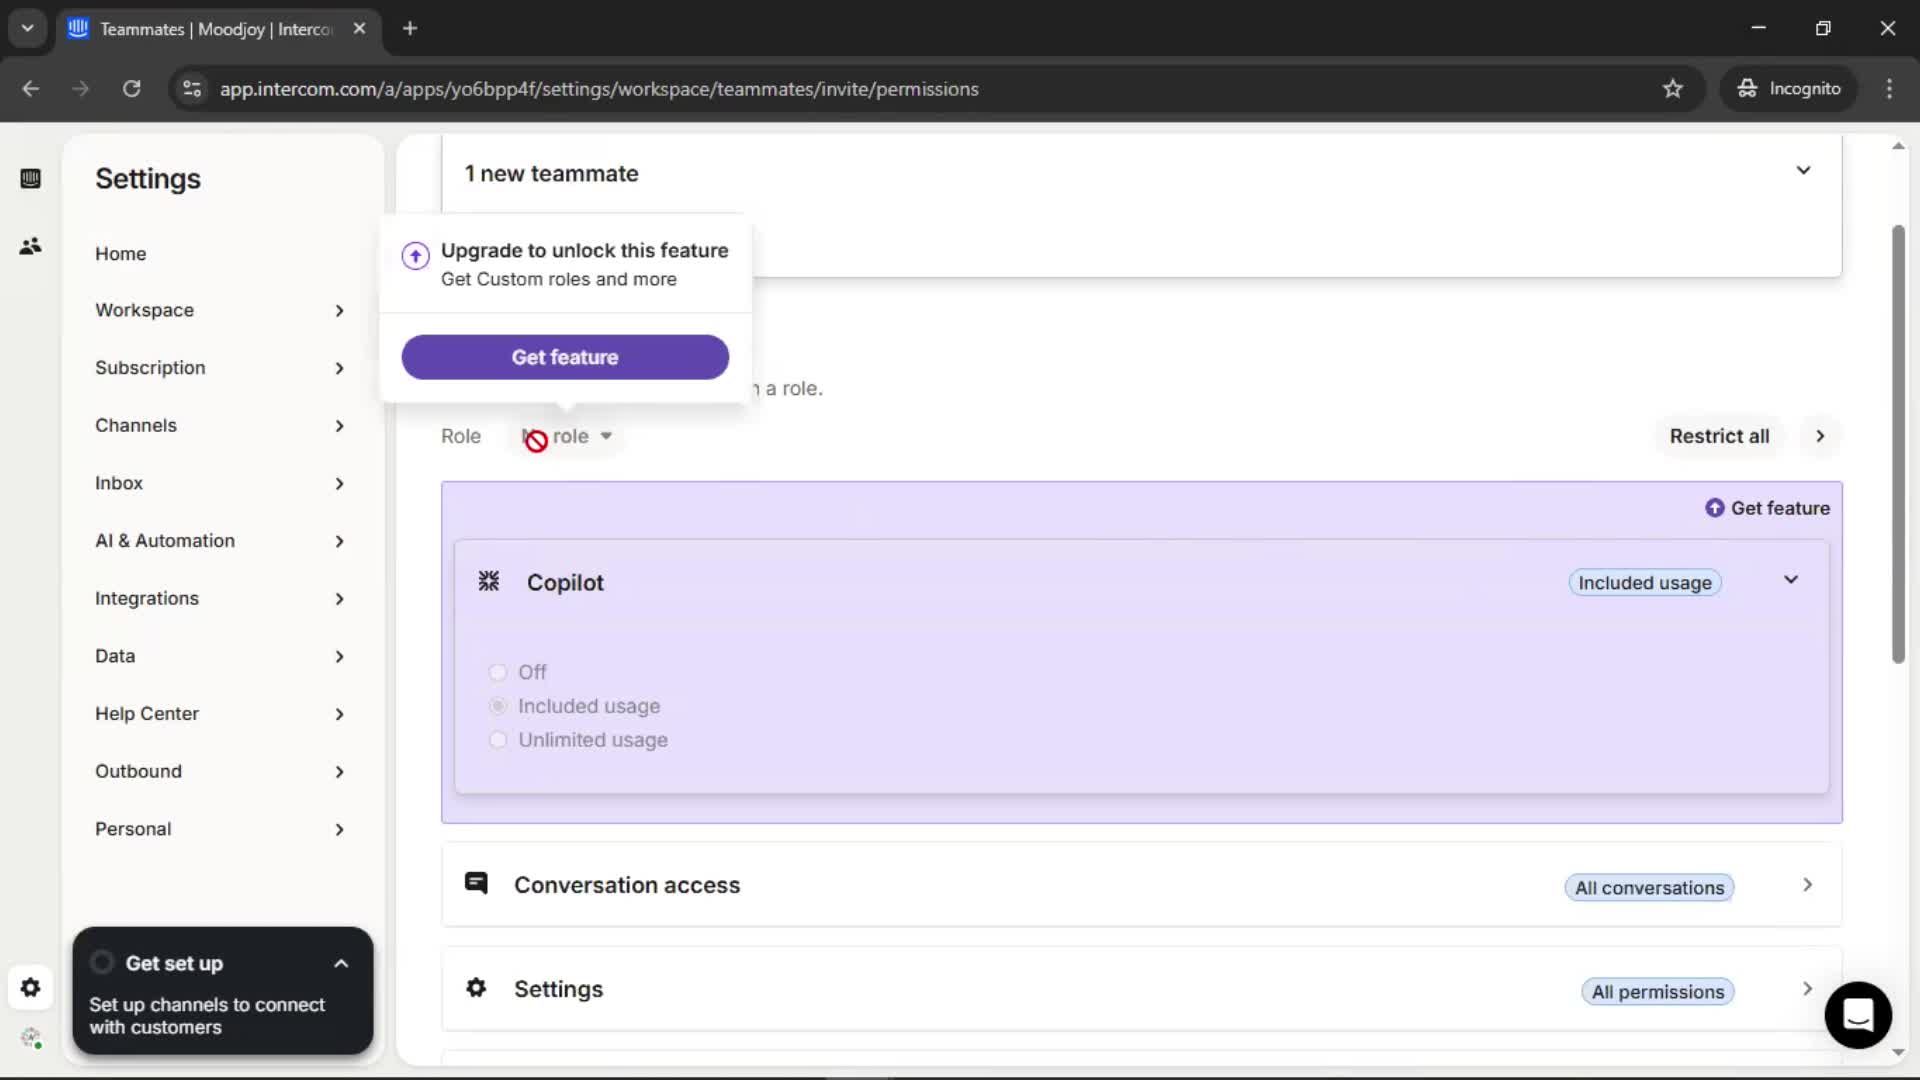Select Unlimited usage radio option
Image resolution: width=1920 pixels, height=1080 pixels.
pos(497,740)
